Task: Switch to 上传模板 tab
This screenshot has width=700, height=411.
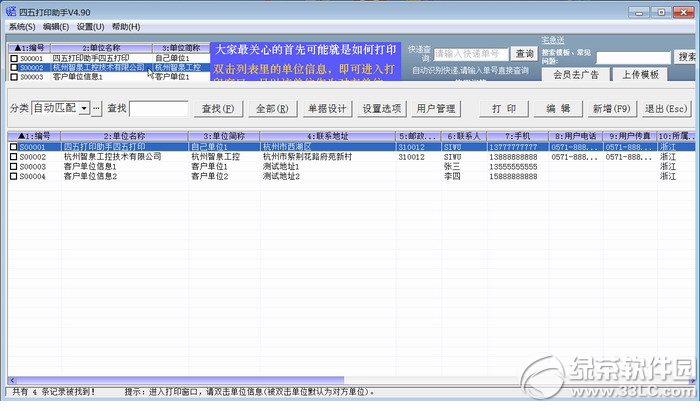Action: tap(641, 75)
